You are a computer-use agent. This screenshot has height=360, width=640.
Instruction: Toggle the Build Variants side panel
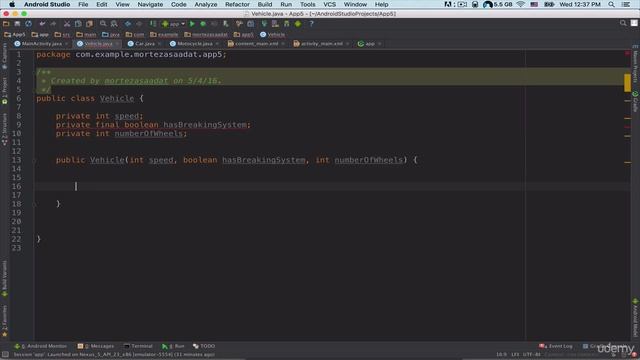(4, 278)
